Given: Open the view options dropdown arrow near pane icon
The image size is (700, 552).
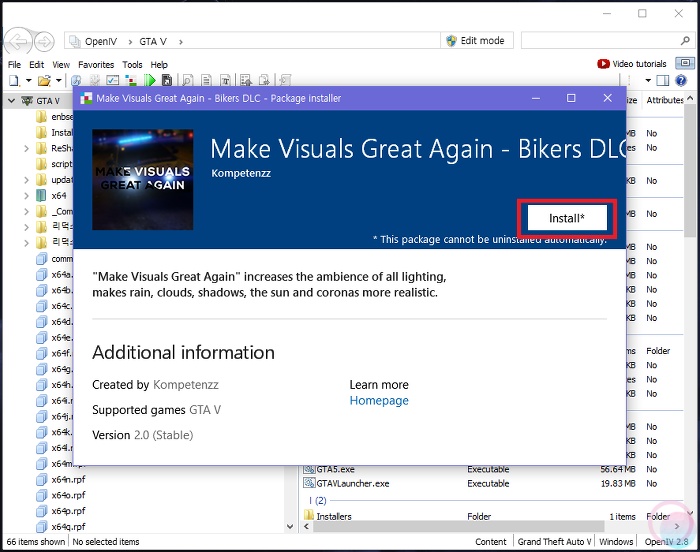Looking at the screenshot, I should coord(648,80).
